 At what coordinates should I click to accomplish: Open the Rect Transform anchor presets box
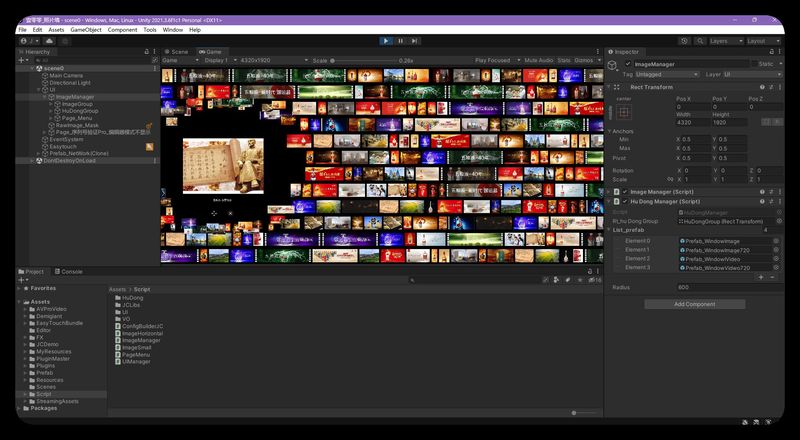[624, 112]
